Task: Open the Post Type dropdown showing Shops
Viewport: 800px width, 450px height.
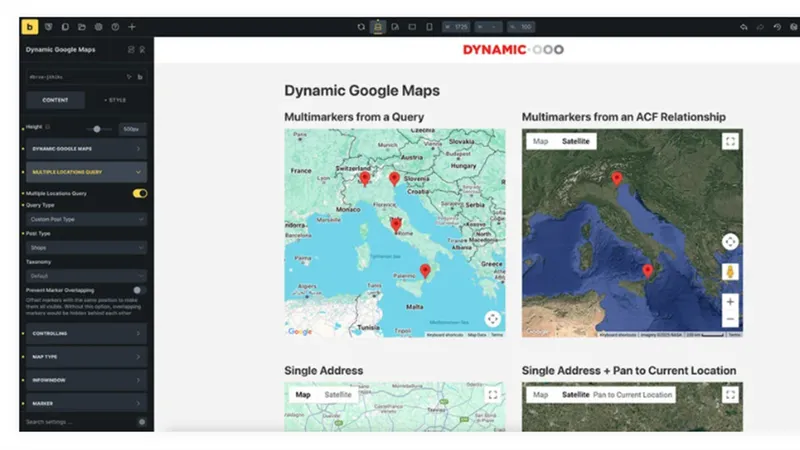Action: tap(86, 247)
